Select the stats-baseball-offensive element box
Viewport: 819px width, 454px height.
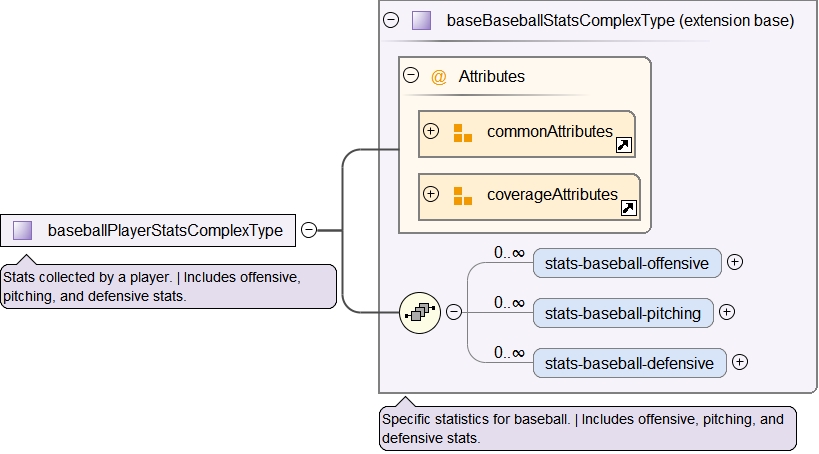click(627, 263)
